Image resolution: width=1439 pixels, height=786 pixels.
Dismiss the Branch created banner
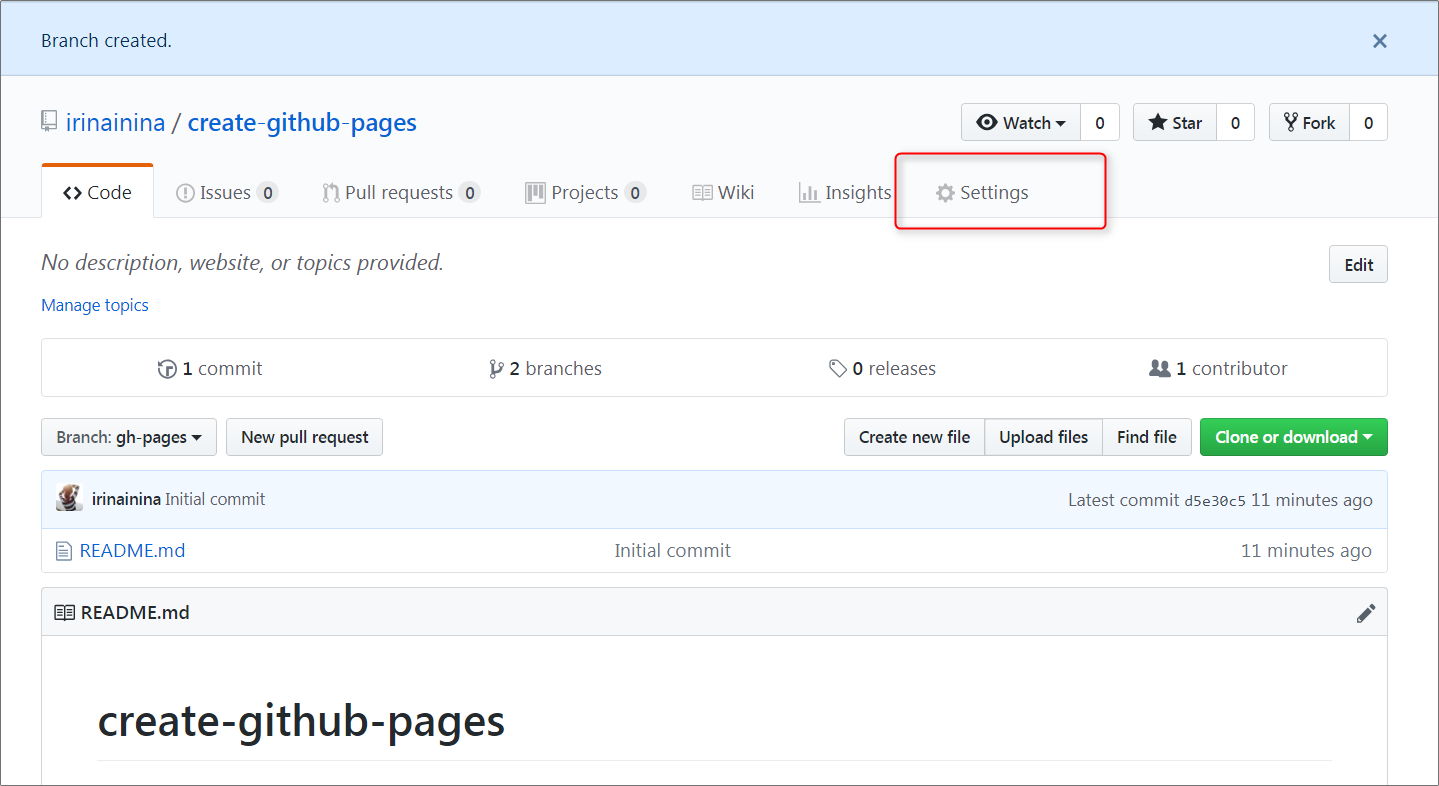pos(1379,41)
